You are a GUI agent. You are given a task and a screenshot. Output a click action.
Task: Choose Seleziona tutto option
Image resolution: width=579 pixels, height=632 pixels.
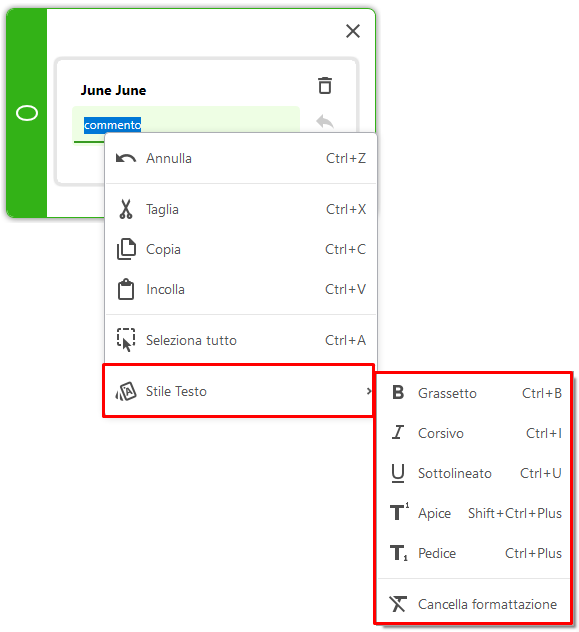coord(241,340)
